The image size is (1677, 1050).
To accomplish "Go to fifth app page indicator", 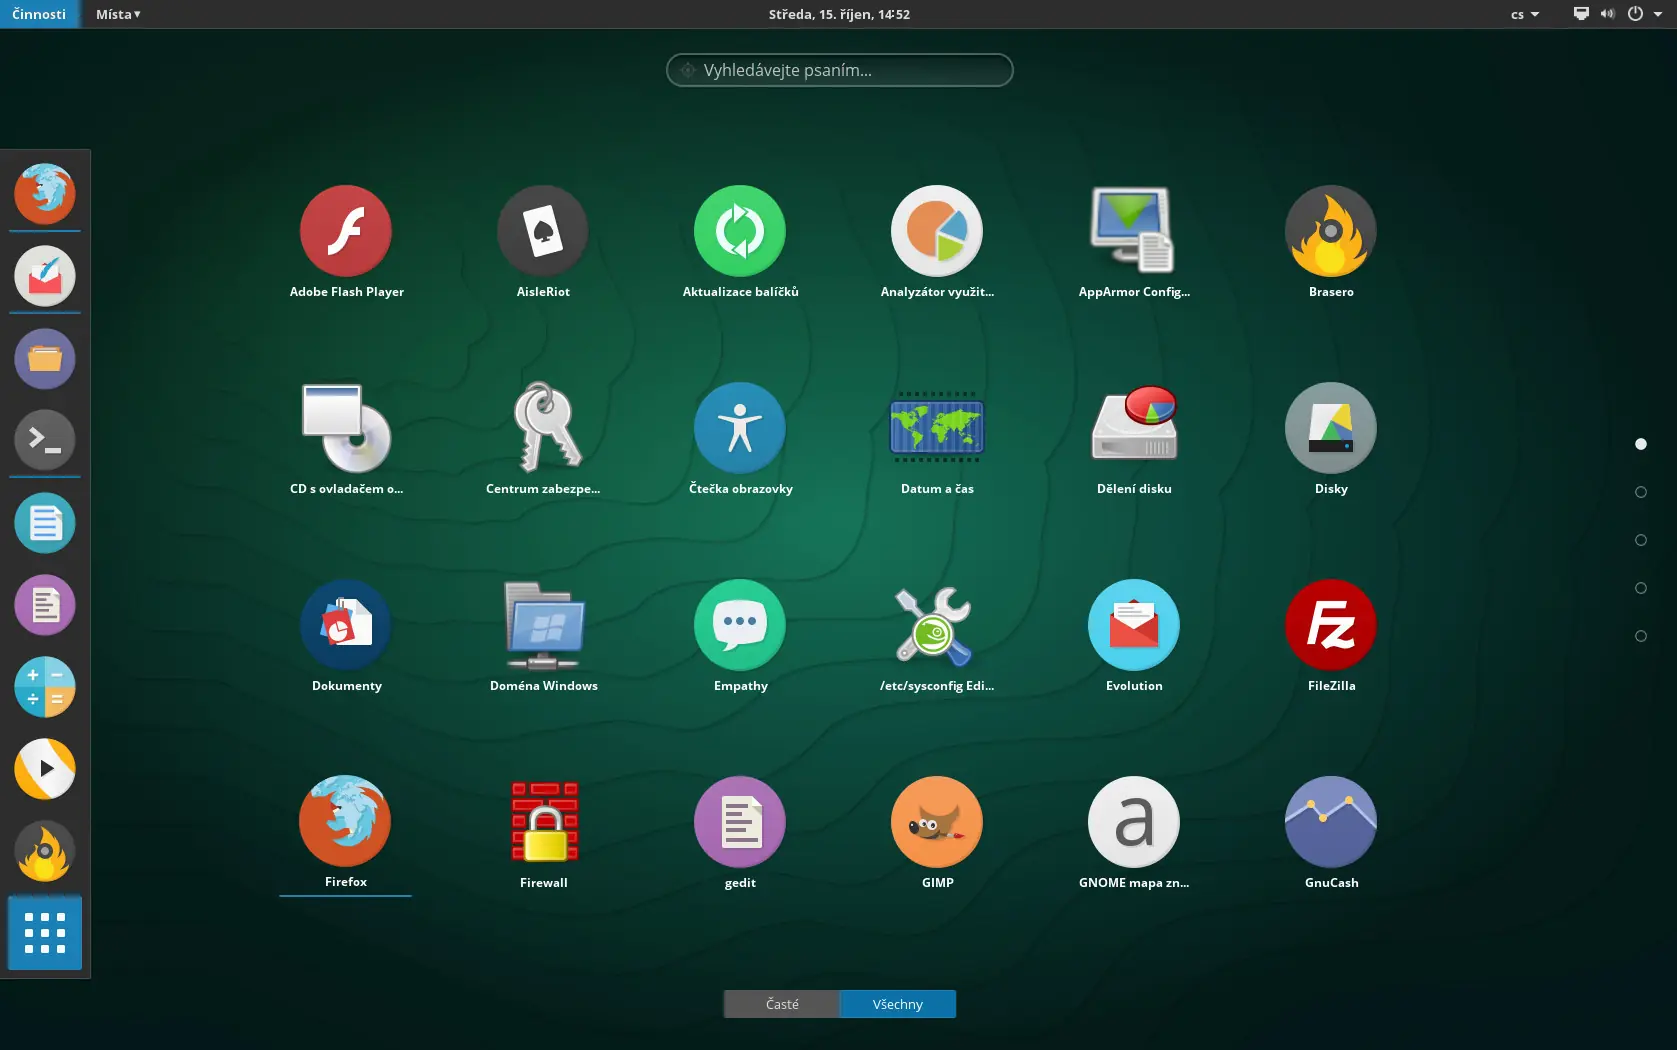I will [x=1641, y=636].
